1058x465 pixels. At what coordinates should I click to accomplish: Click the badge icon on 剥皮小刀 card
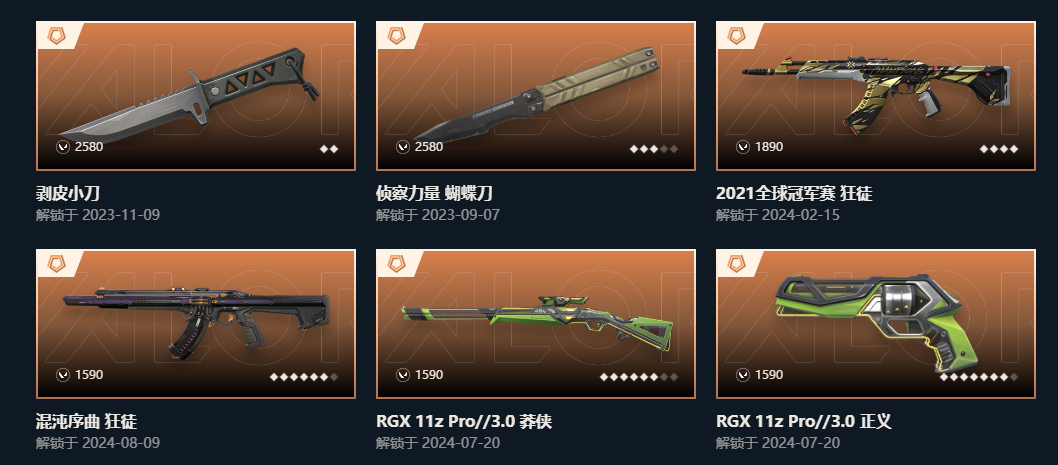tap(57, 36)
